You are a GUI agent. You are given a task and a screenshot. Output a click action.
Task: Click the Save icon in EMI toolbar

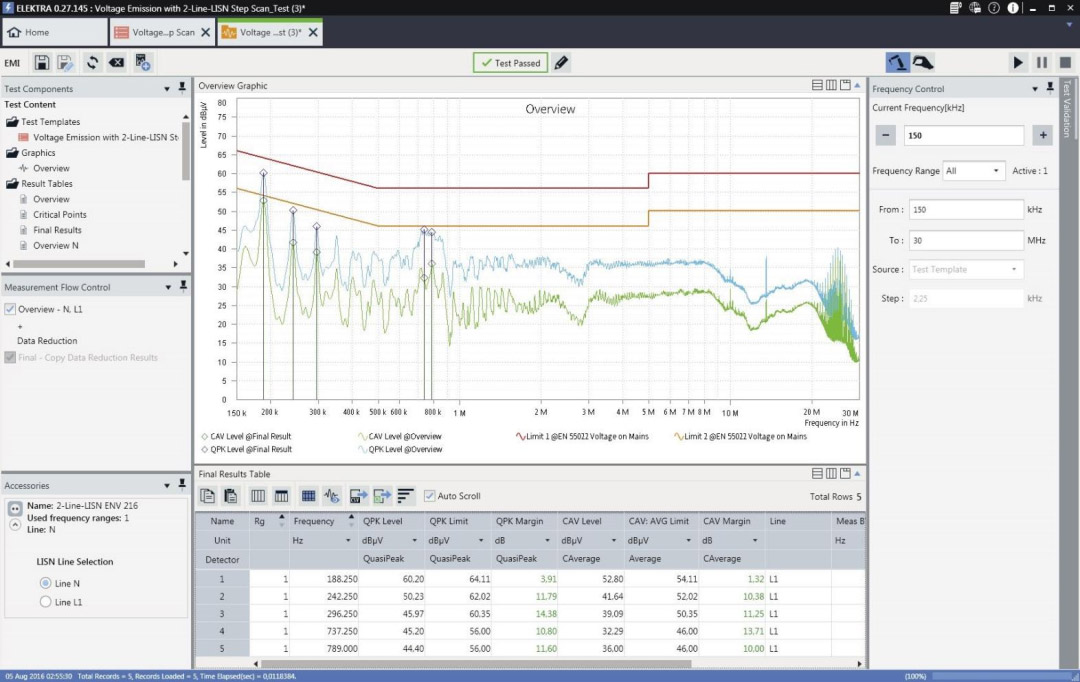coord(42,63)
